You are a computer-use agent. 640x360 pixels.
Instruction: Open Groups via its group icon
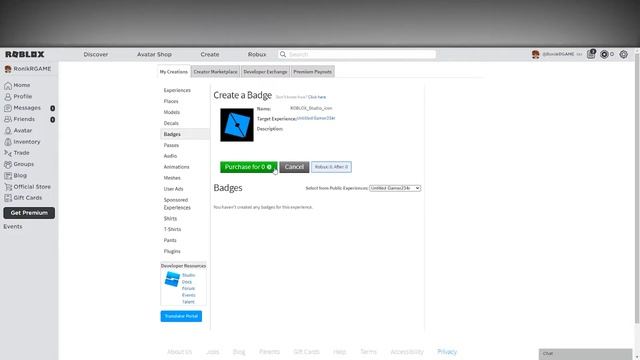[8, 164]
